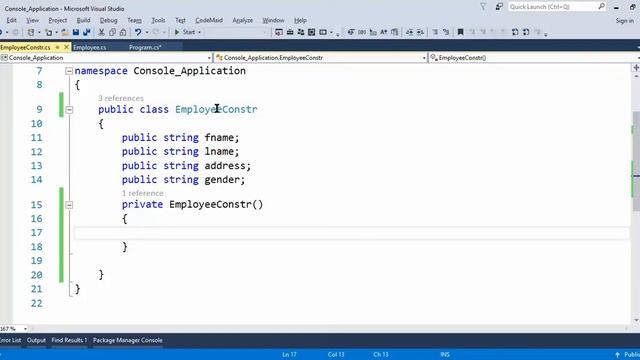Toggle a bookmark with the bookmark icon

point(460,32)
